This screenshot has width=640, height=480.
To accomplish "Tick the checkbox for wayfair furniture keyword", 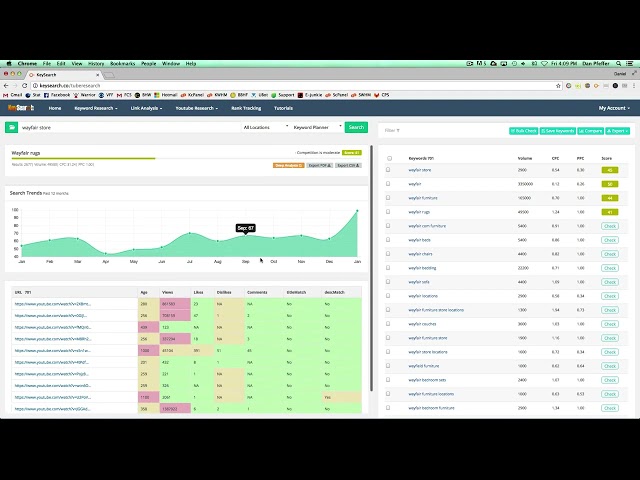I will click(388, 198).
